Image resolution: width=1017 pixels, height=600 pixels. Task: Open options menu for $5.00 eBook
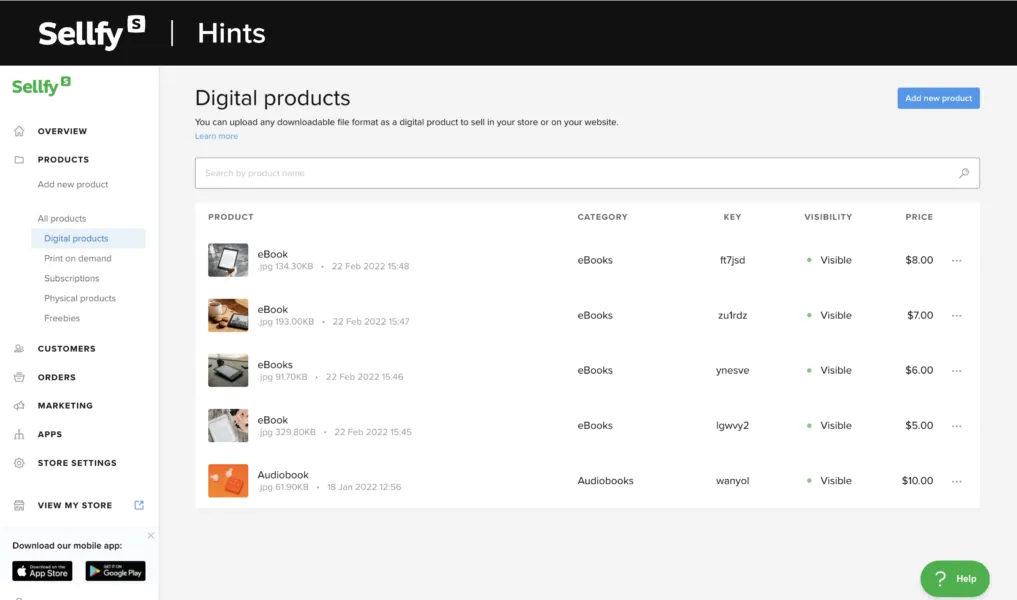957,426
